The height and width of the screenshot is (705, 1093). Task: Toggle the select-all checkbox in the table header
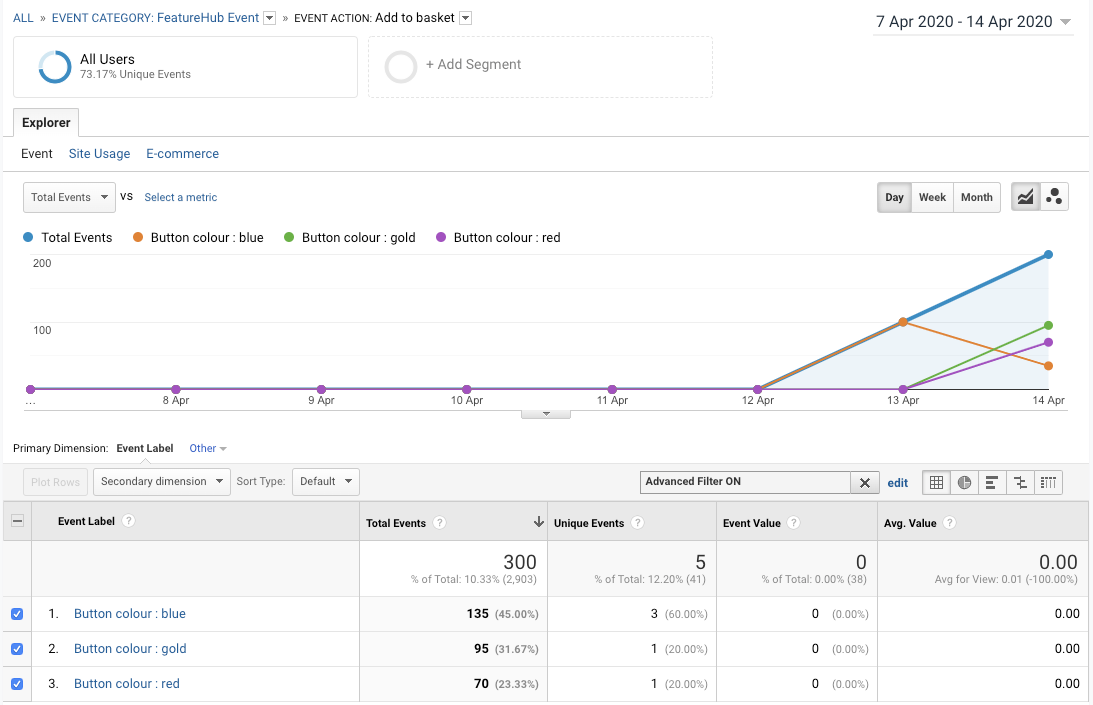coord(16,520)
